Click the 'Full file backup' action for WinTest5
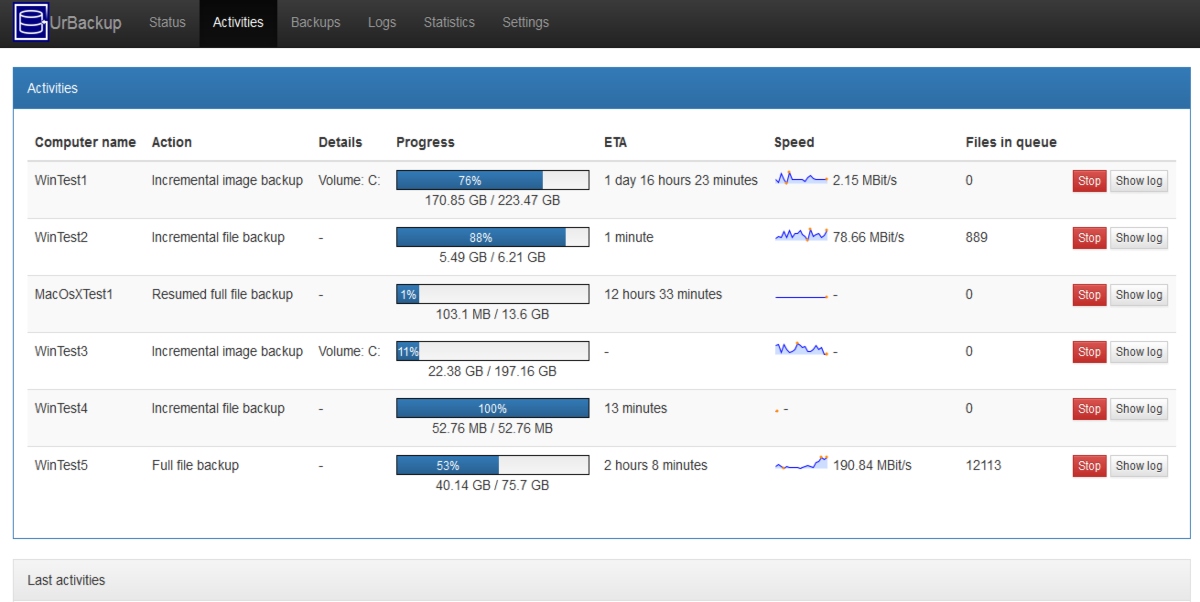The height and width of the screenshot is (602, 1200). pos(195,465)
